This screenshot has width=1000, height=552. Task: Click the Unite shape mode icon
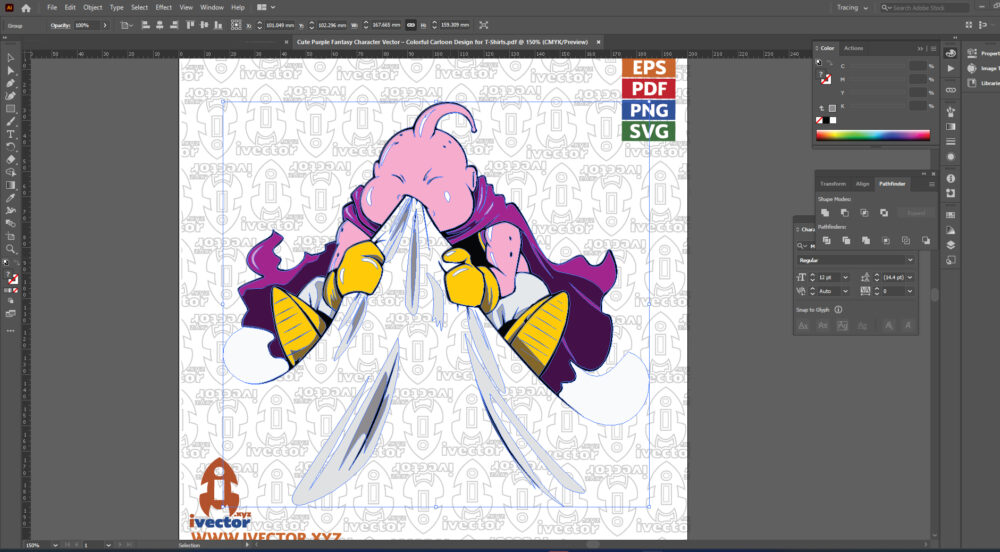point(825,213)
